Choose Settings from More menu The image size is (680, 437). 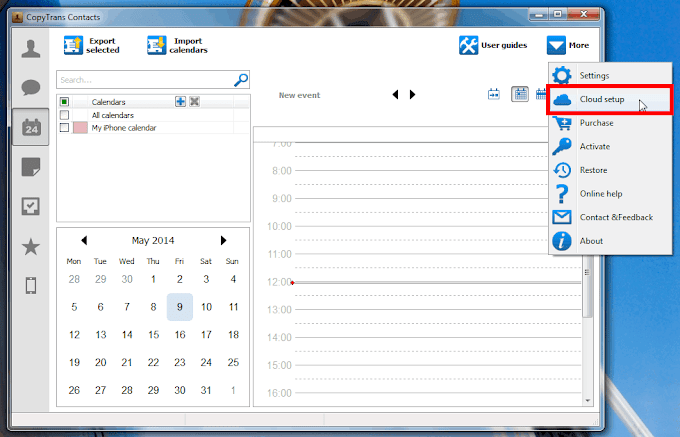point(610,75)
